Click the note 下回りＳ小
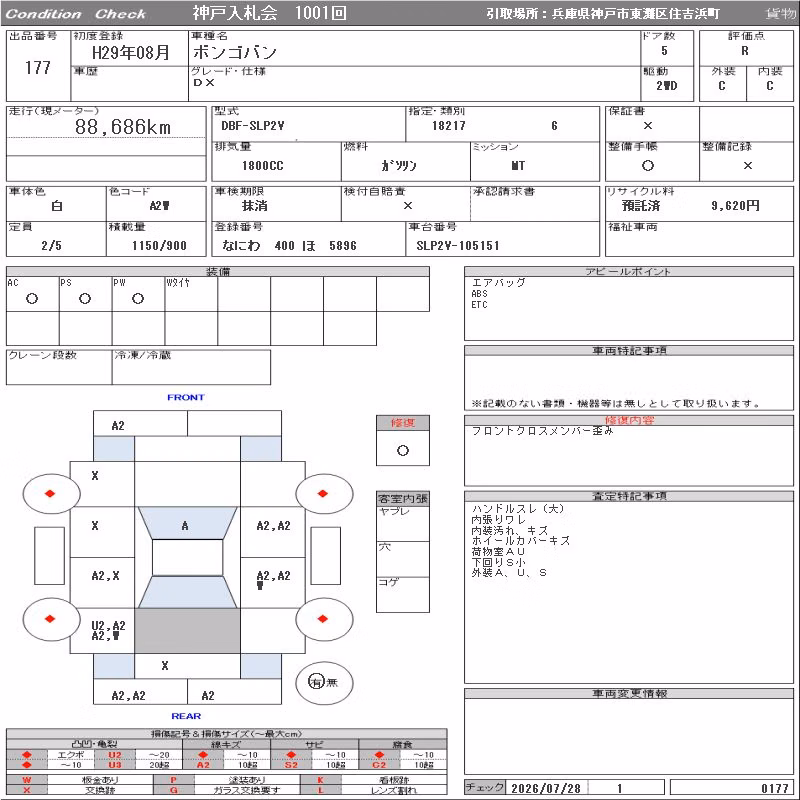The width and height of the screenshot is (800, 800). click(498, 562)
